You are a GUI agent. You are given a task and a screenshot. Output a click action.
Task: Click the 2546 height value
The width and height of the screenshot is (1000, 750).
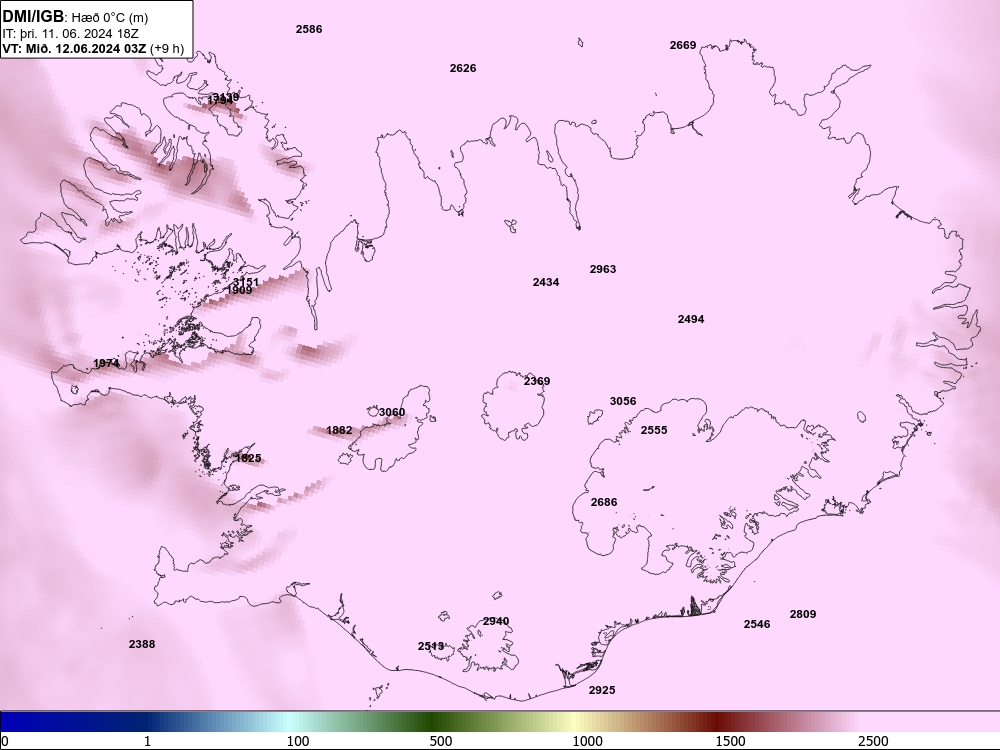pos(757,624)
